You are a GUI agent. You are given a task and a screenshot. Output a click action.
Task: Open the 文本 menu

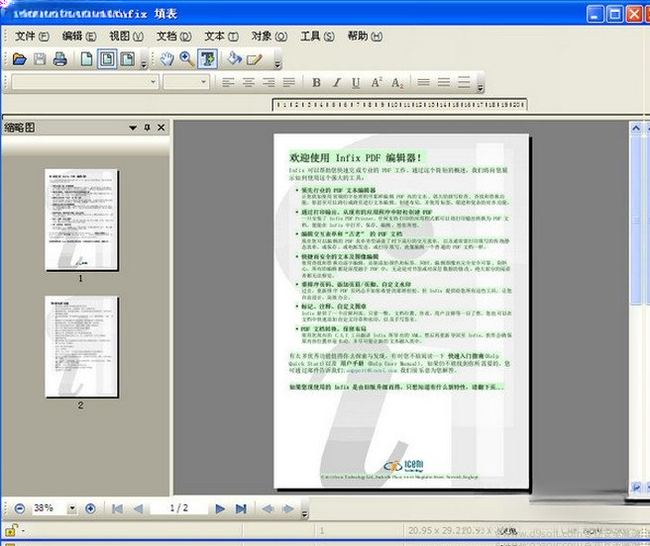click(x=222, y=36)
